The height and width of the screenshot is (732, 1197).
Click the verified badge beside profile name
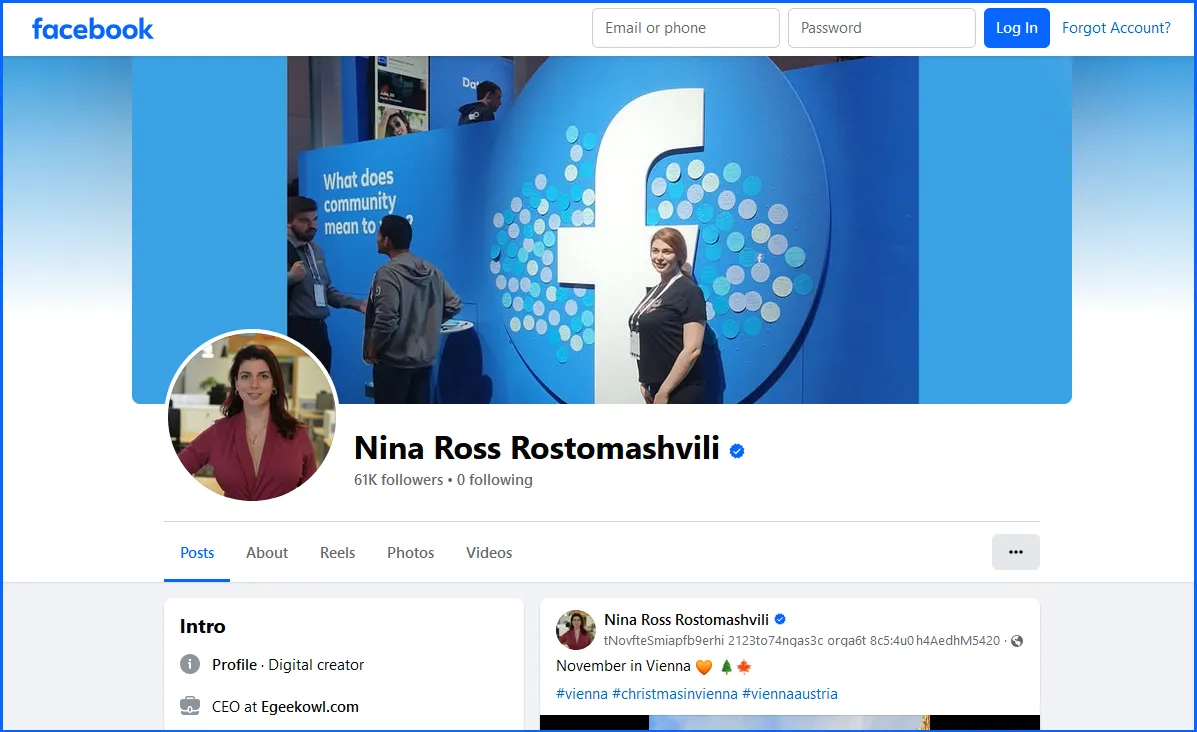click(737, 451)
